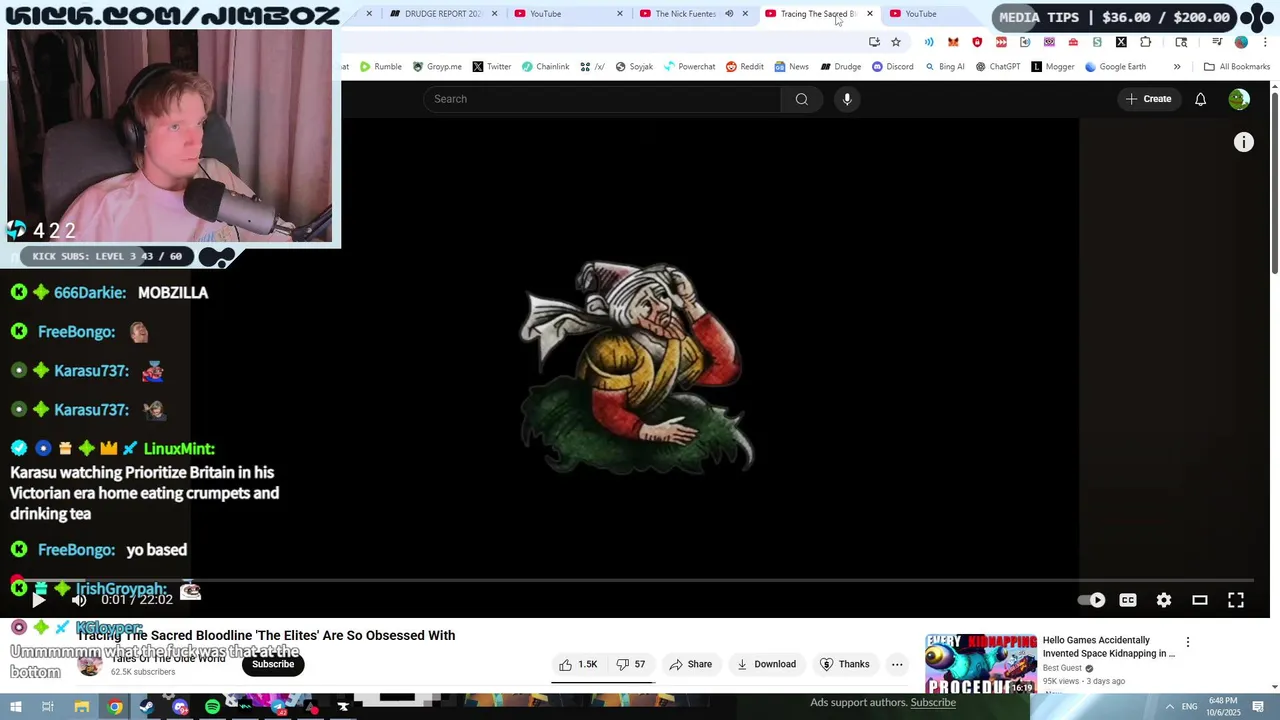This screenshot has width=1280, height=720.
Task: Click the Download button
Action: [767, 664]
